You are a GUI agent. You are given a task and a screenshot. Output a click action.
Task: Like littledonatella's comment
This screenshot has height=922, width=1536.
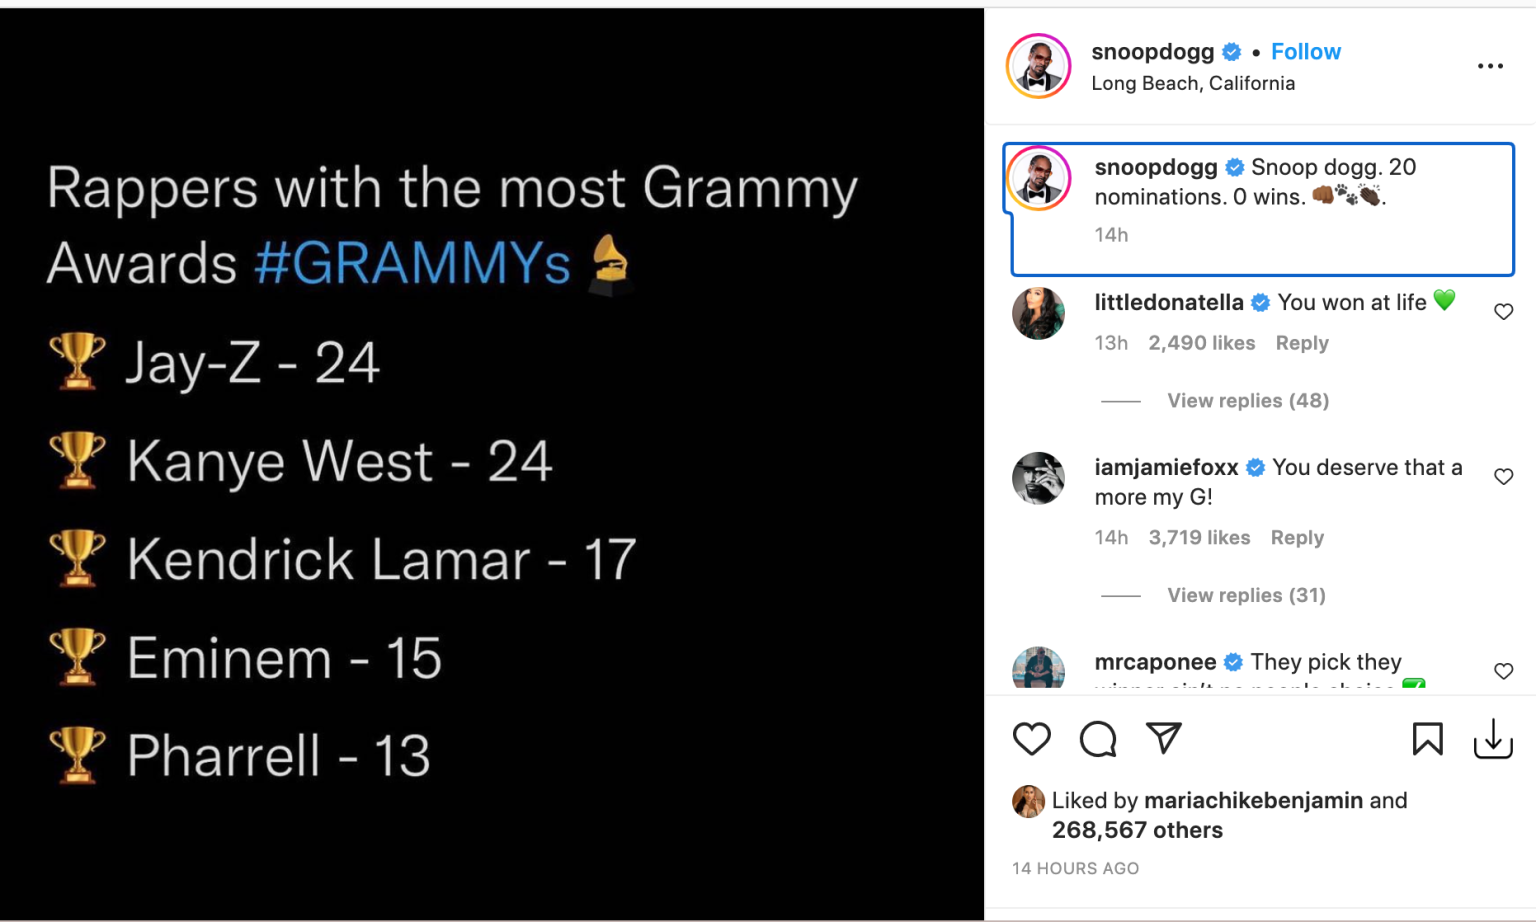coord(1503,312)
